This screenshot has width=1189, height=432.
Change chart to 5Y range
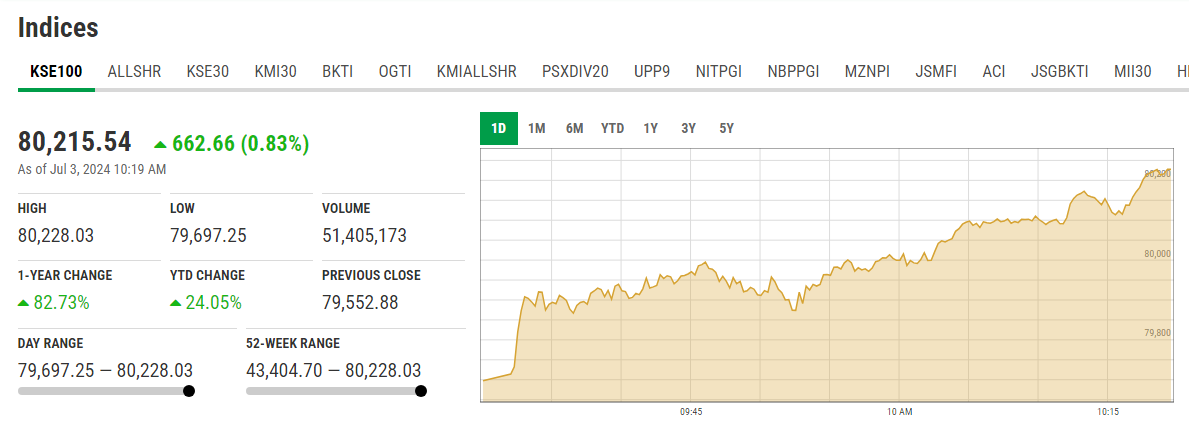[x=727, y=129]
